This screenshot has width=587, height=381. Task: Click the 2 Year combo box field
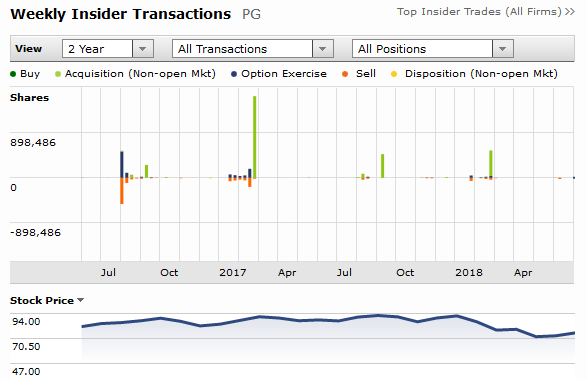point(108,49)
